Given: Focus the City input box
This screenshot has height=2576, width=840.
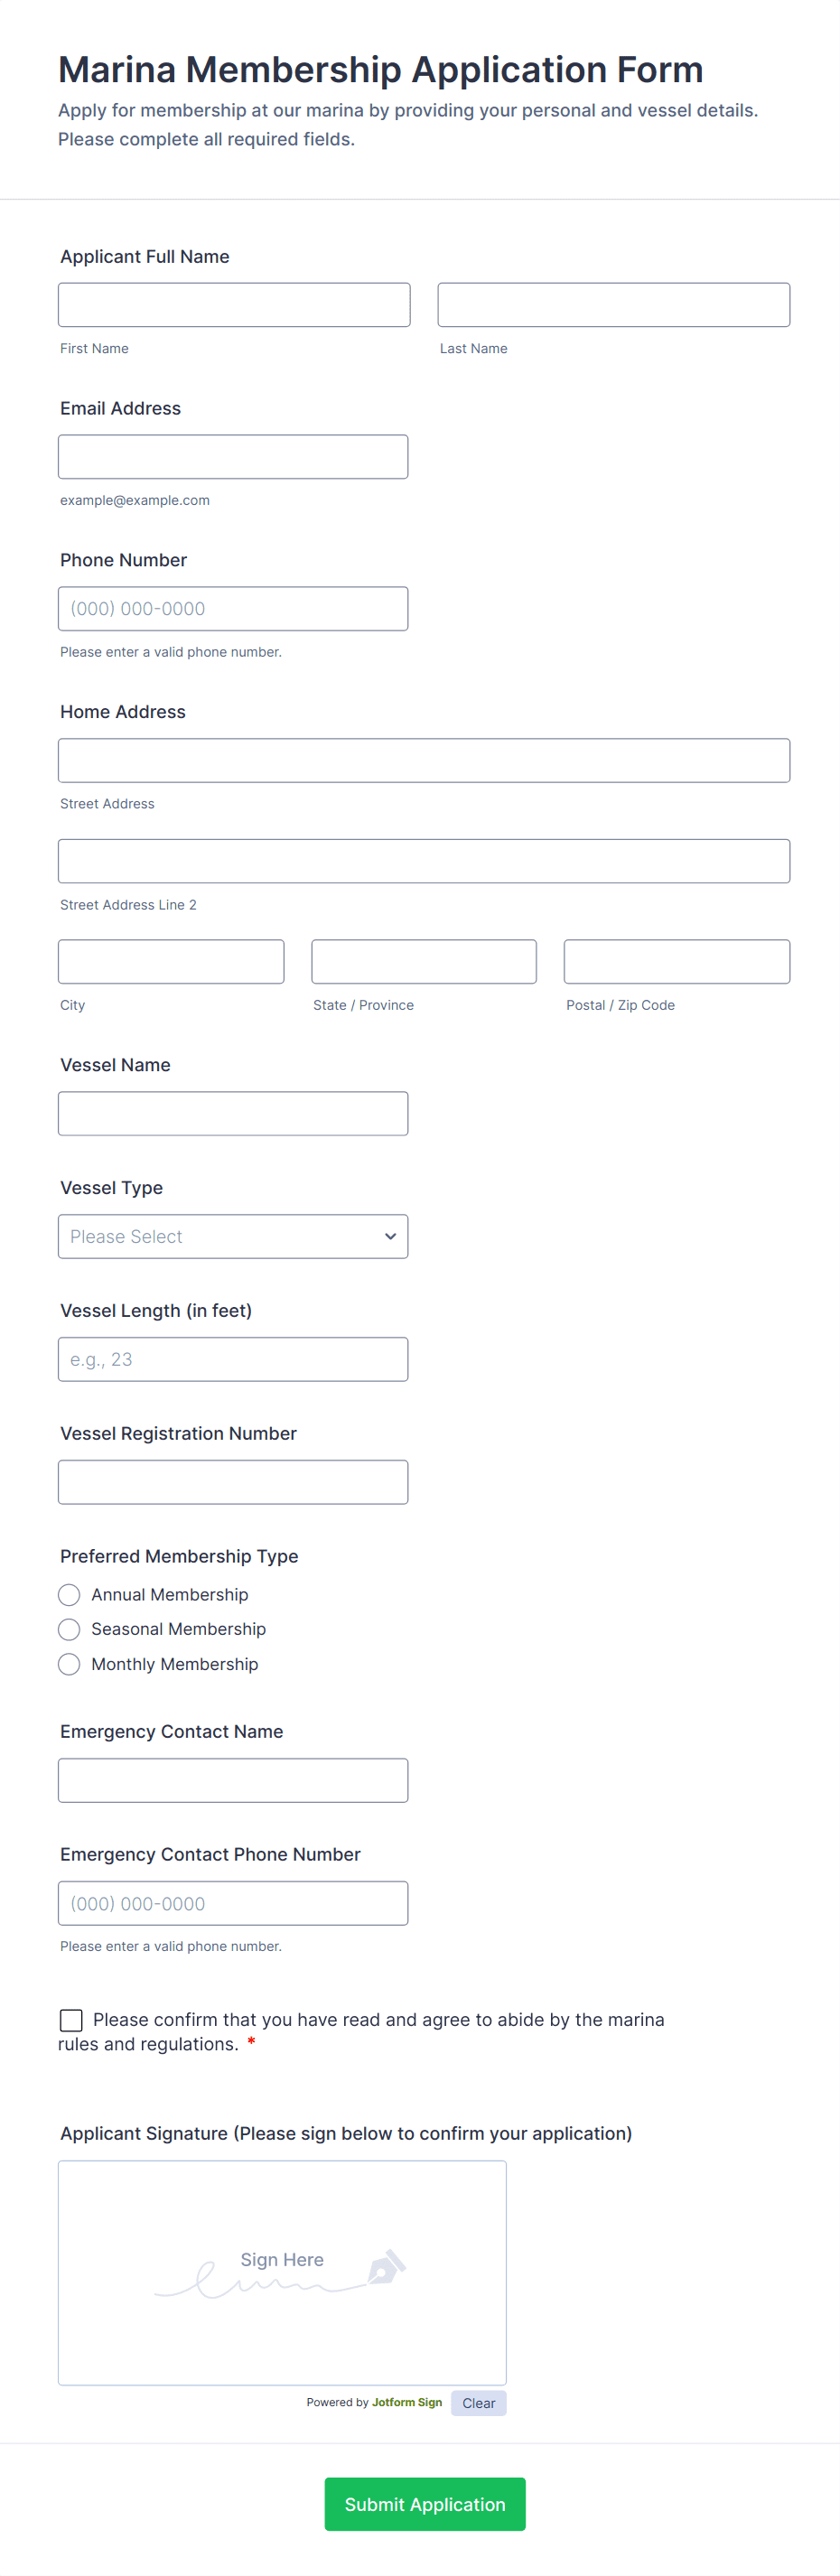Looking at the screenshot, I should click(x=171, y=961).
